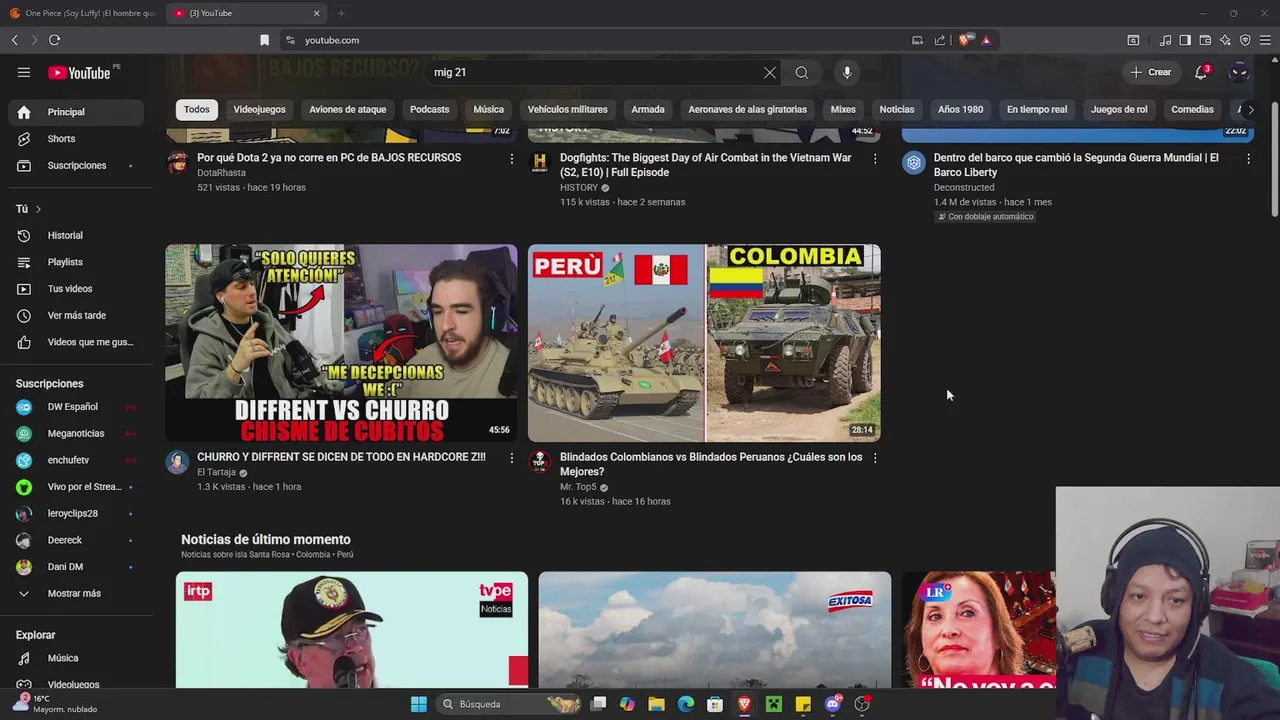Open the Brave VPN icon
Screen dimensions: 1280x720
[x=1245, y=40]
